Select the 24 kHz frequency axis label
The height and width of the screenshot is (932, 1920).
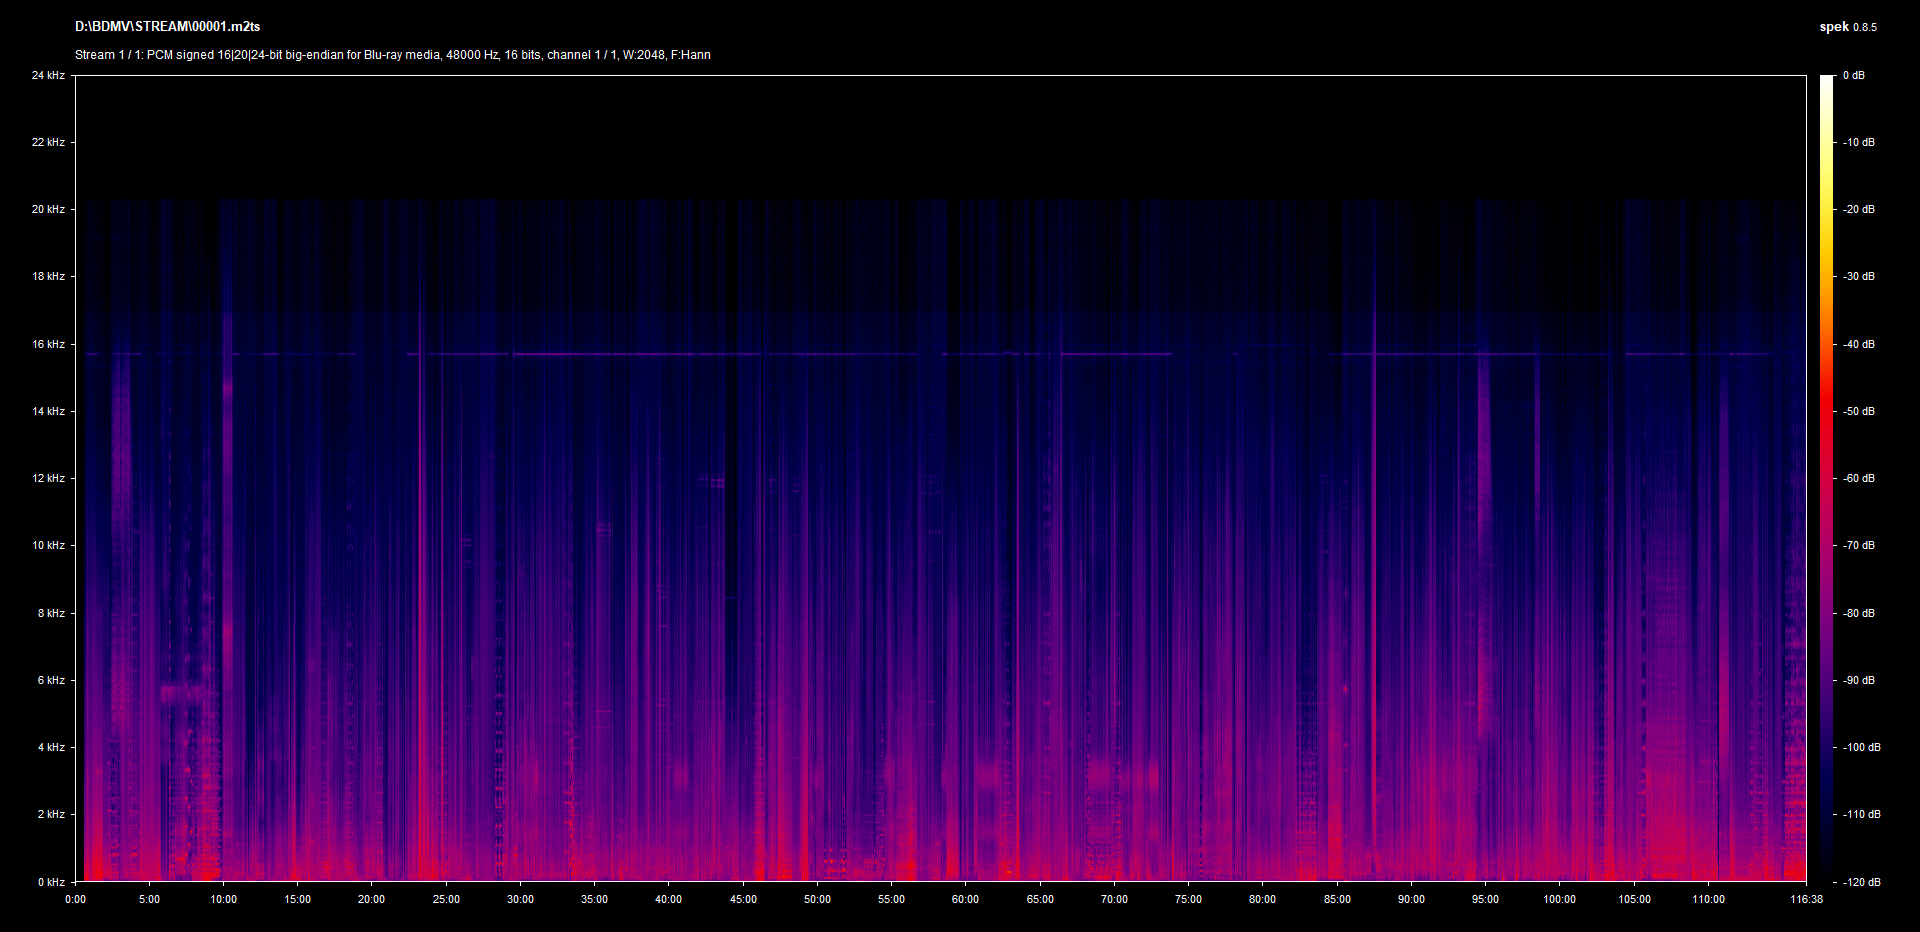(x=48, y=75)
